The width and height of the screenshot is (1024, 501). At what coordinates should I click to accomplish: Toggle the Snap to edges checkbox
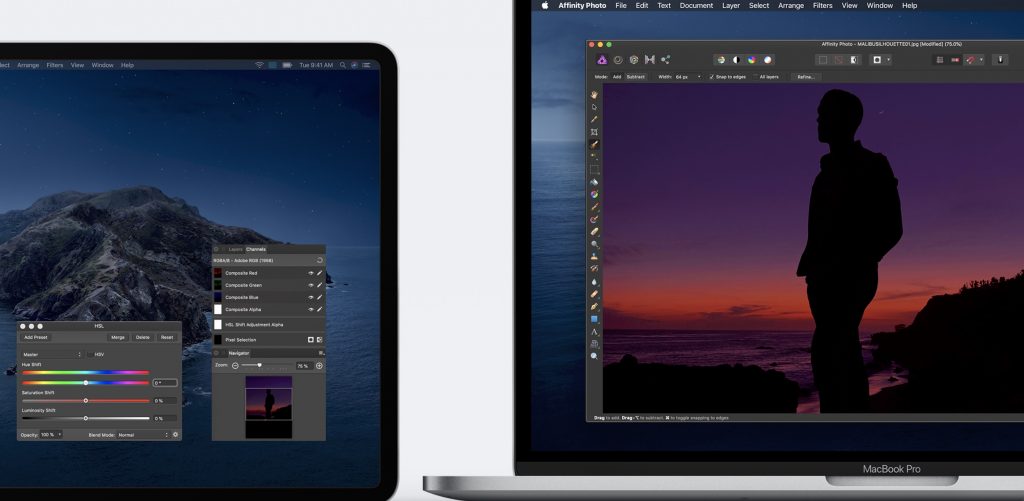pyautogui.click(x=712, y=77)
